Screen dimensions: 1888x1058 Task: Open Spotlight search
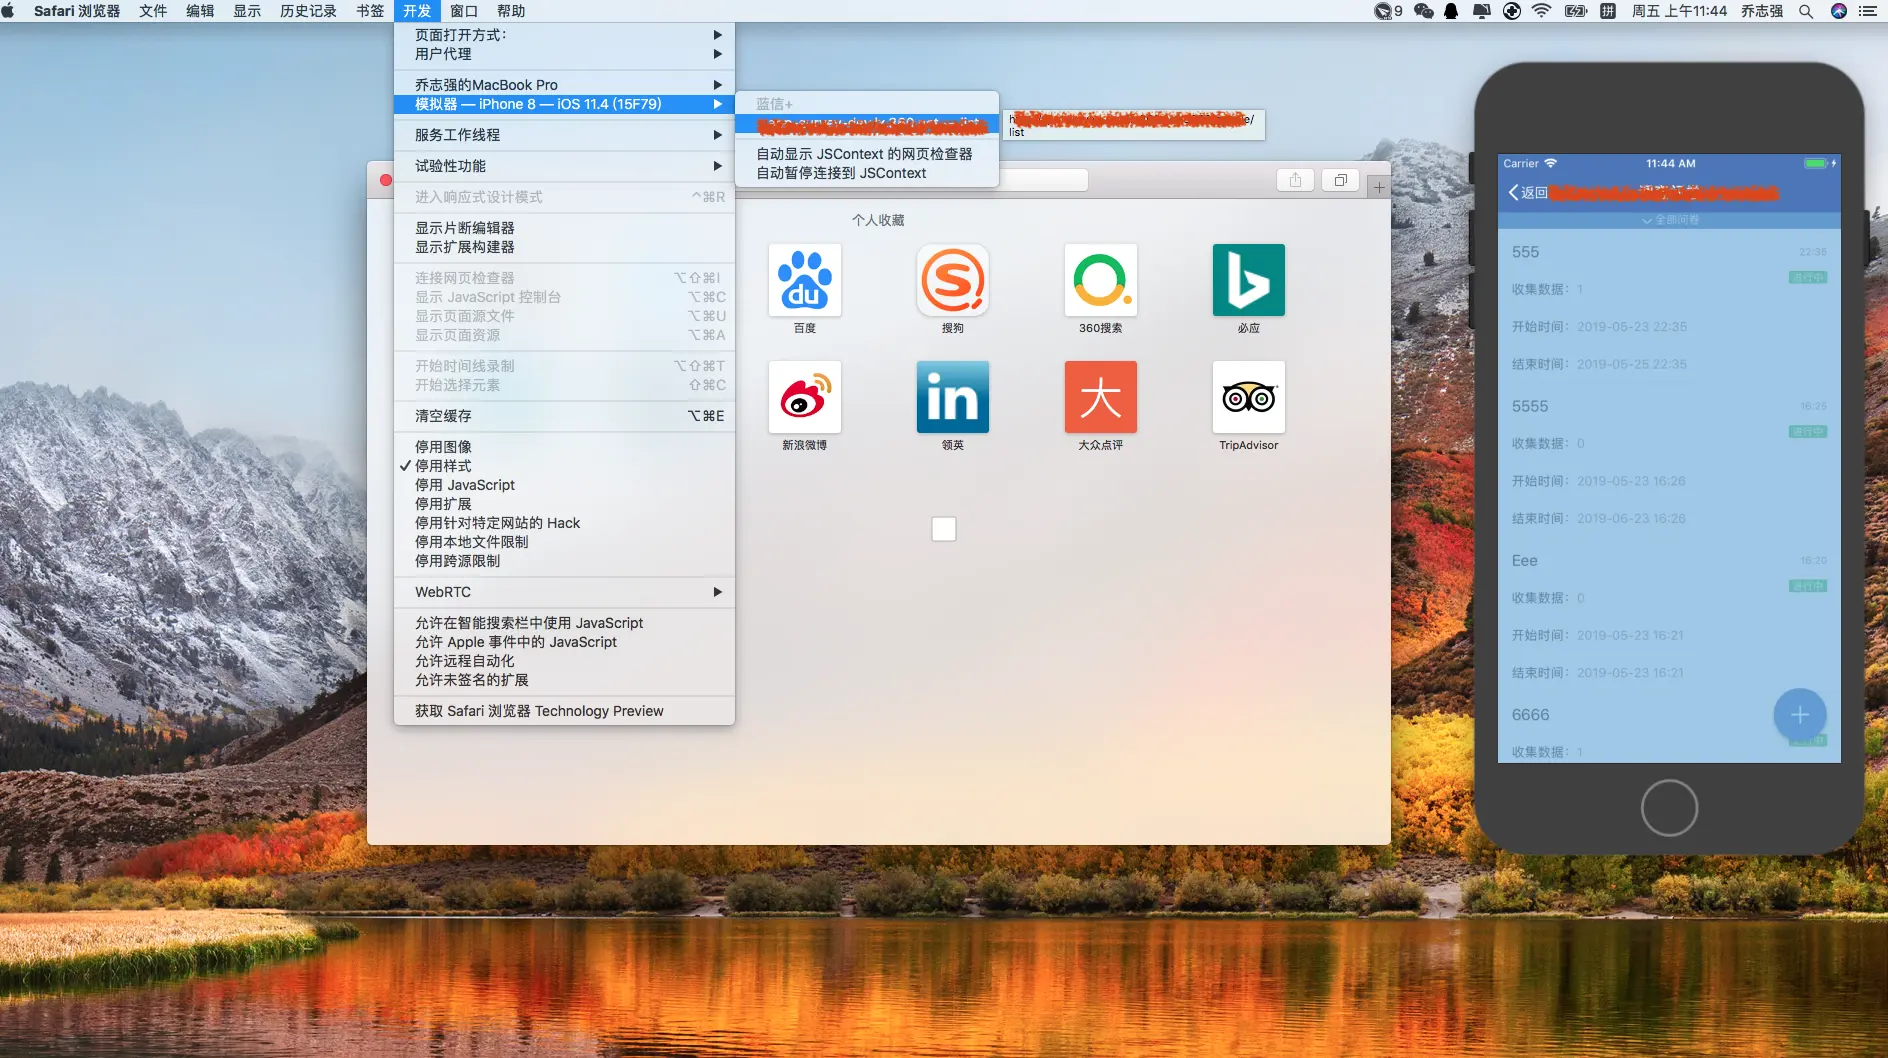1806,11
